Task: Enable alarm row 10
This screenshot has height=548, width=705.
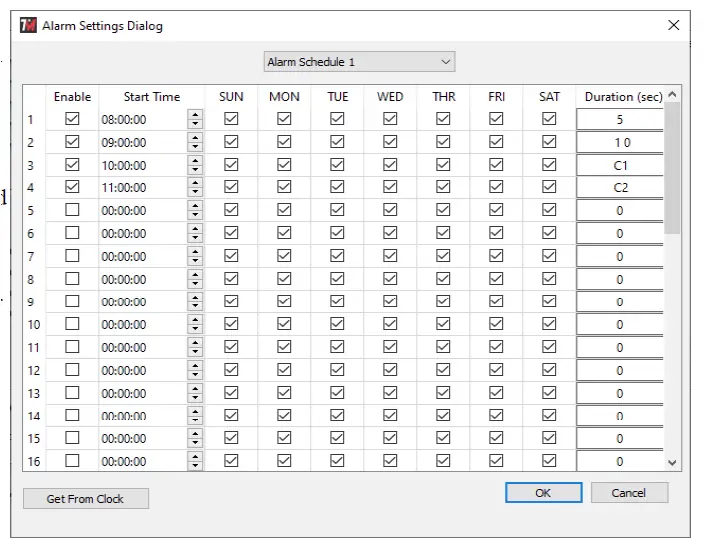Action: tap(72, 324)
